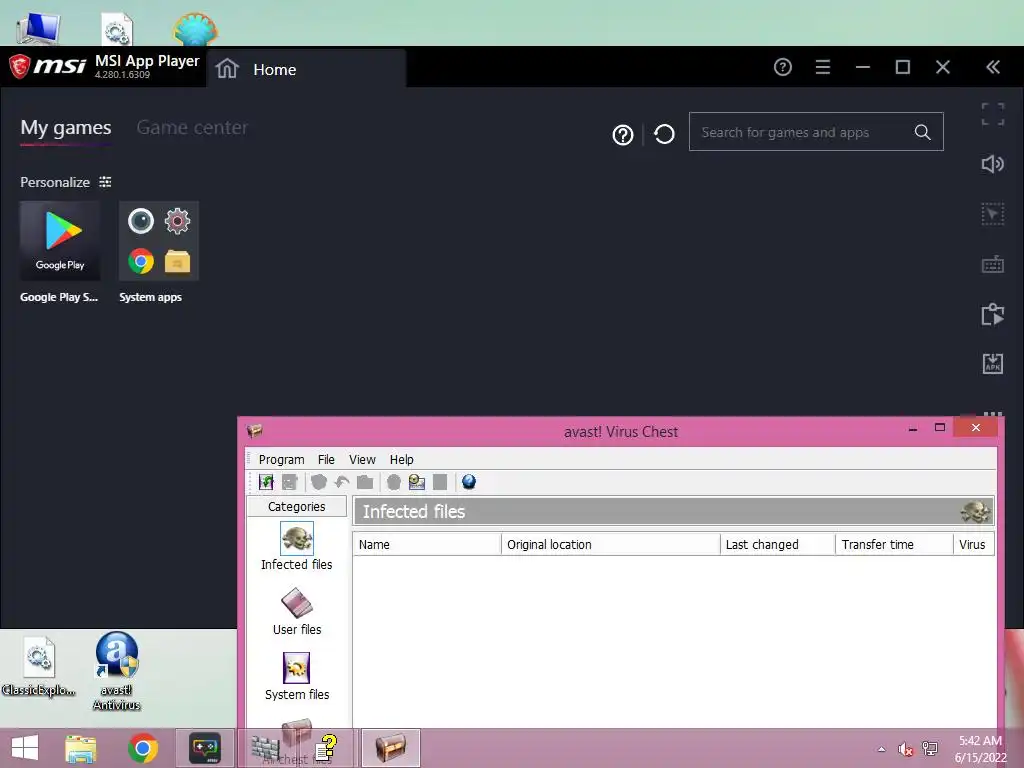The height and width of the screenshot is (768, 1024).
Task: Click the Categories header
Action: pos(296,506)
